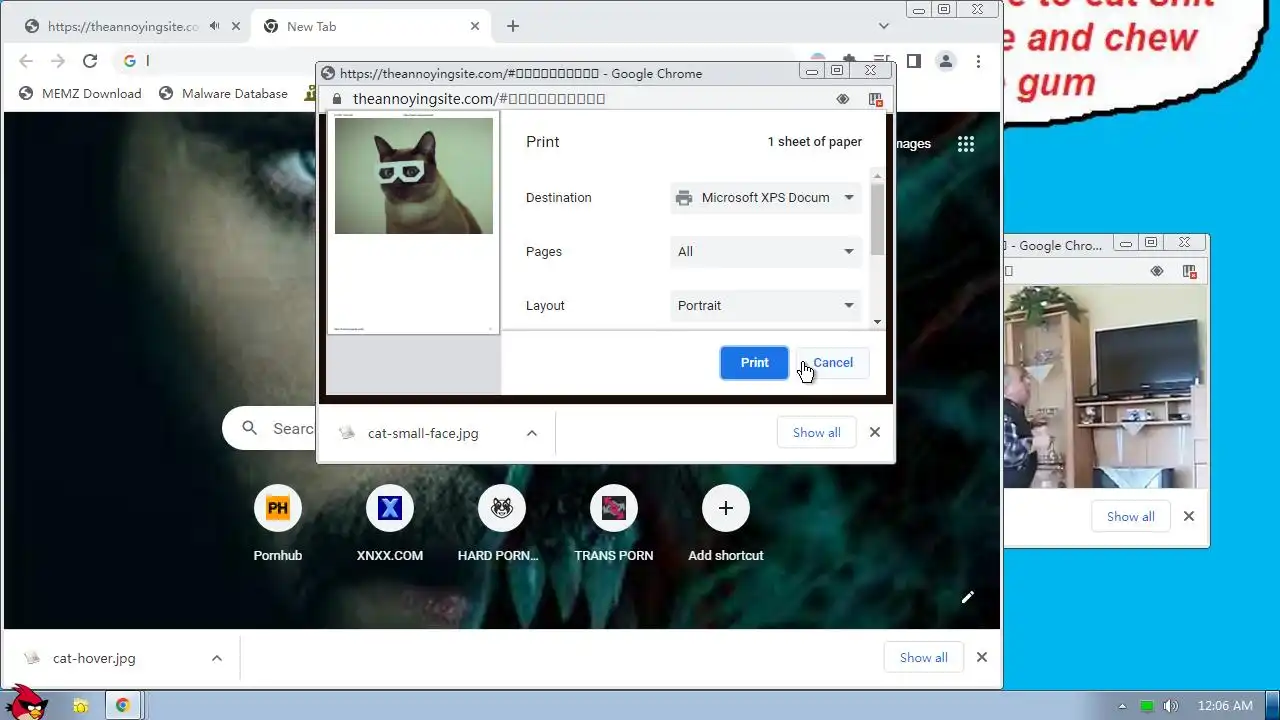The width and height of the screenshot is (1280, 720).
Task: Click Show all in the right popup window
Action: coord(1130,517)
